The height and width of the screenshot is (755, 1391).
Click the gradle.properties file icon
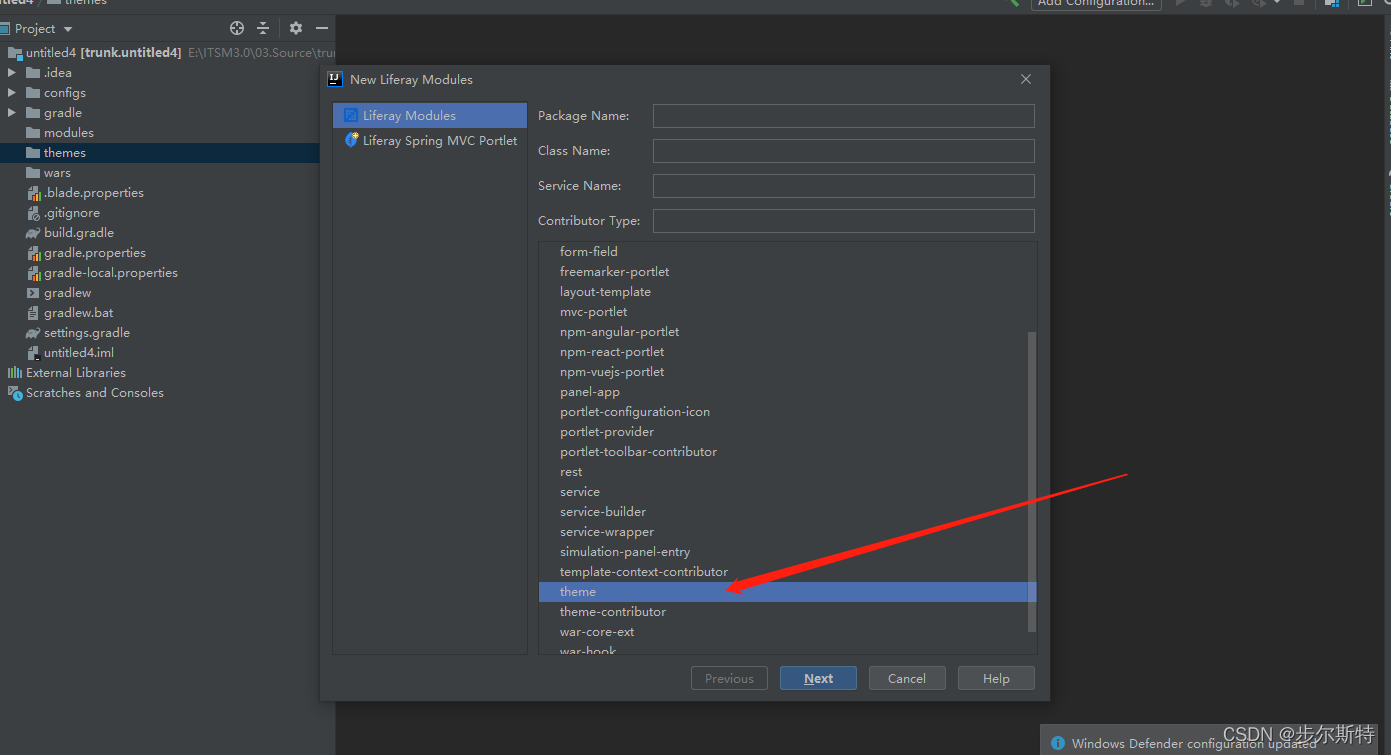pos(33,253)
